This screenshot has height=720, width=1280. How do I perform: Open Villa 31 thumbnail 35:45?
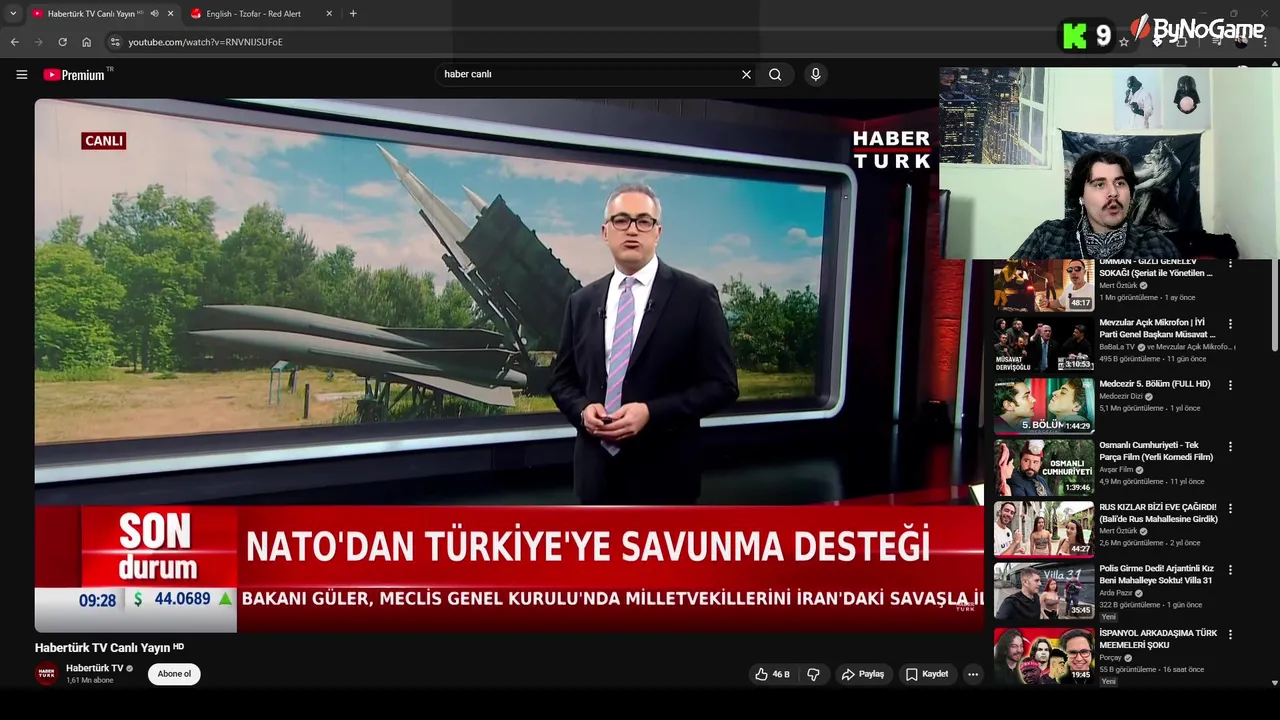[x=1043, y=590]
